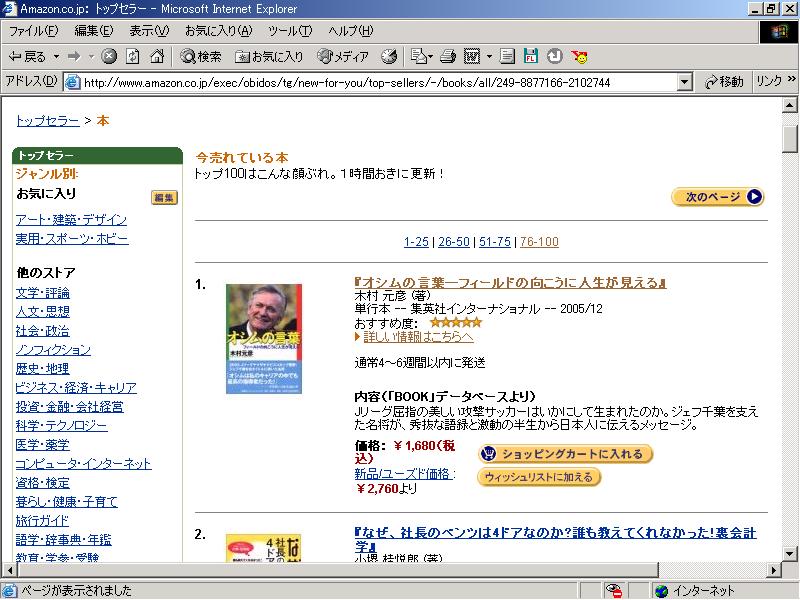Open the ノンフィクション store link
The width and height of the screenshot is (800, 600).
(x=53, y=350)
